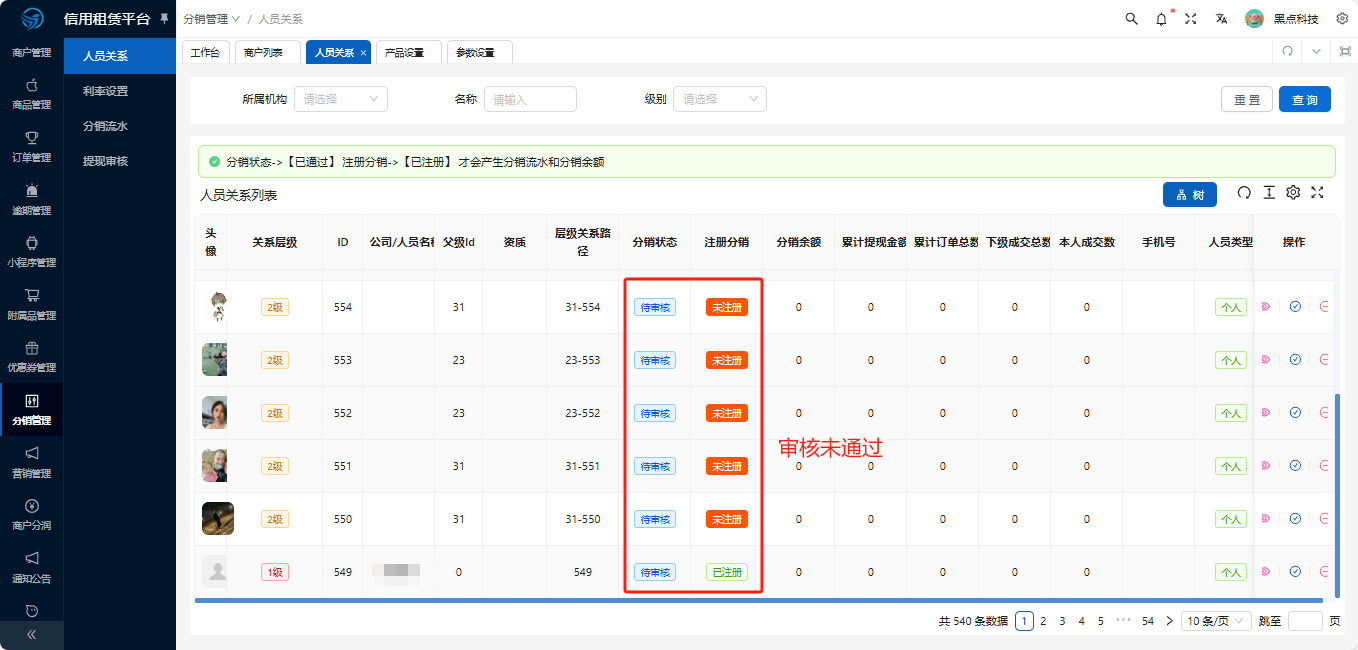The width and height of the screenshot is (1358, 650).
Task: Open 商品管理 in the sidebar
Action: tap(31, 92)
